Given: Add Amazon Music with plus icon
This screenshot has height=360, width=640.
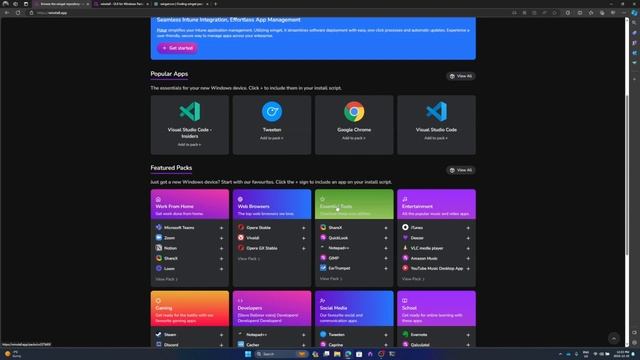Looking at the screenshot, I should tap(468, 258).
